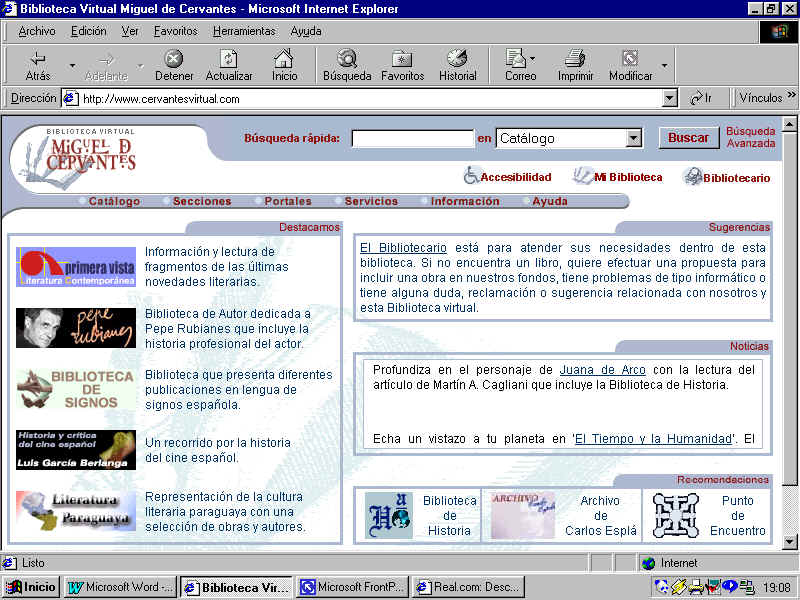Open the Portales navigation tab
Image resolution: width=800 pixels, height=600 pixels.
click(x=288, y=201)
